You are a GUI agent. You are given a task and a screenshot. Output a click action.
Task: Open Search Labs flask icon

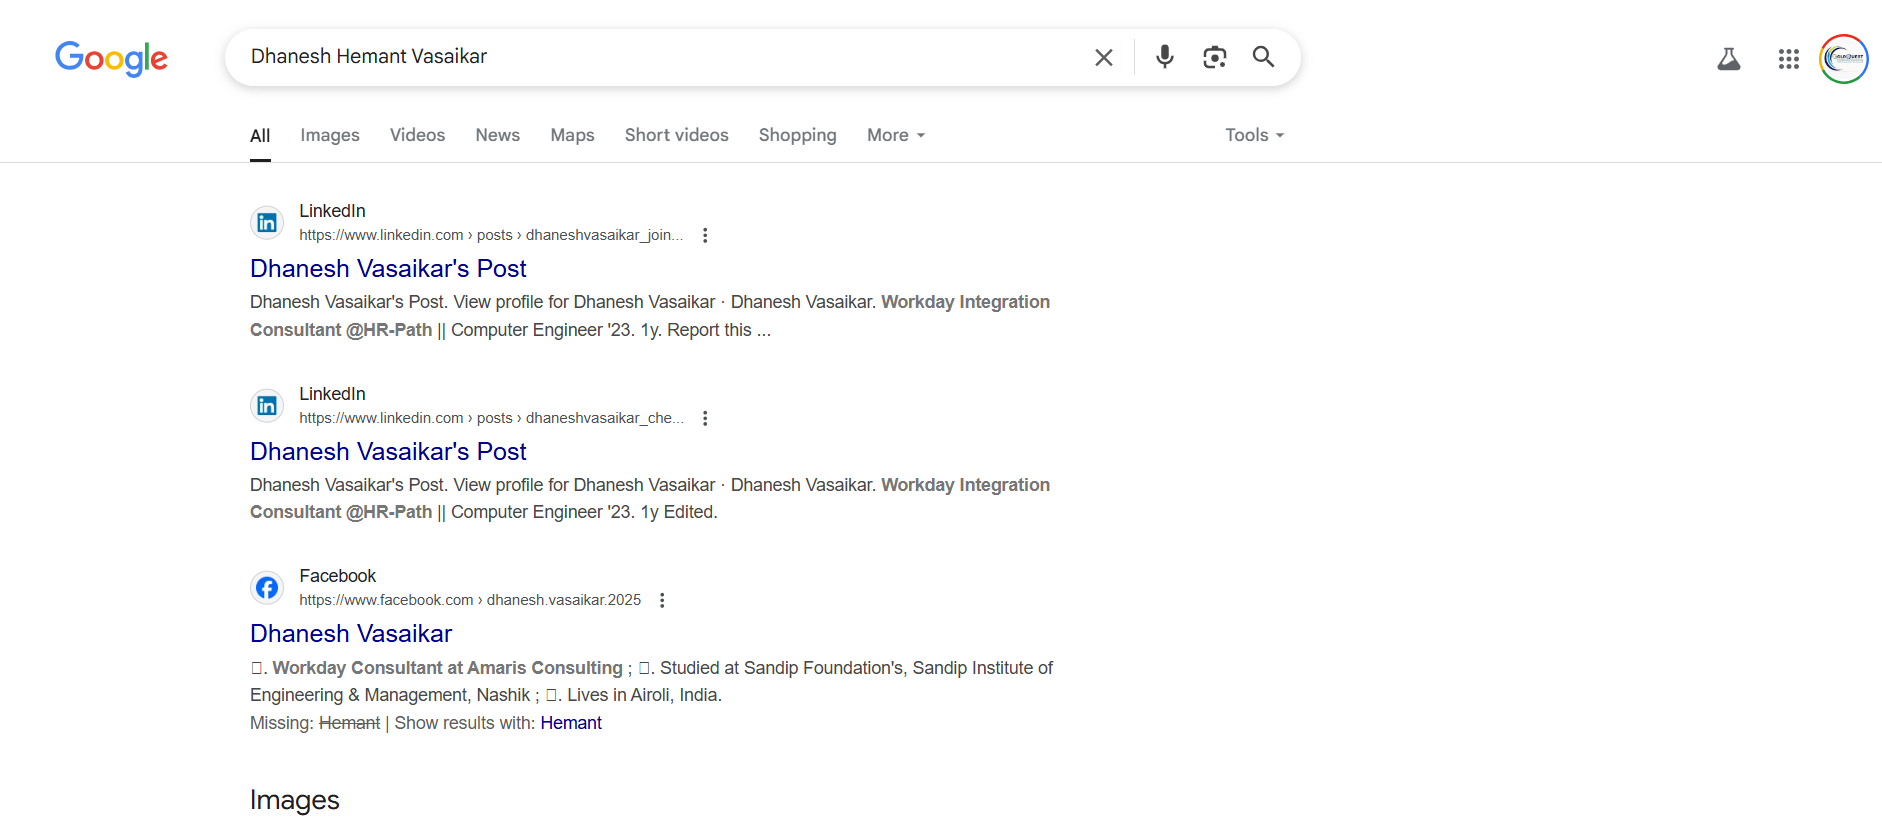[1728, 59]
